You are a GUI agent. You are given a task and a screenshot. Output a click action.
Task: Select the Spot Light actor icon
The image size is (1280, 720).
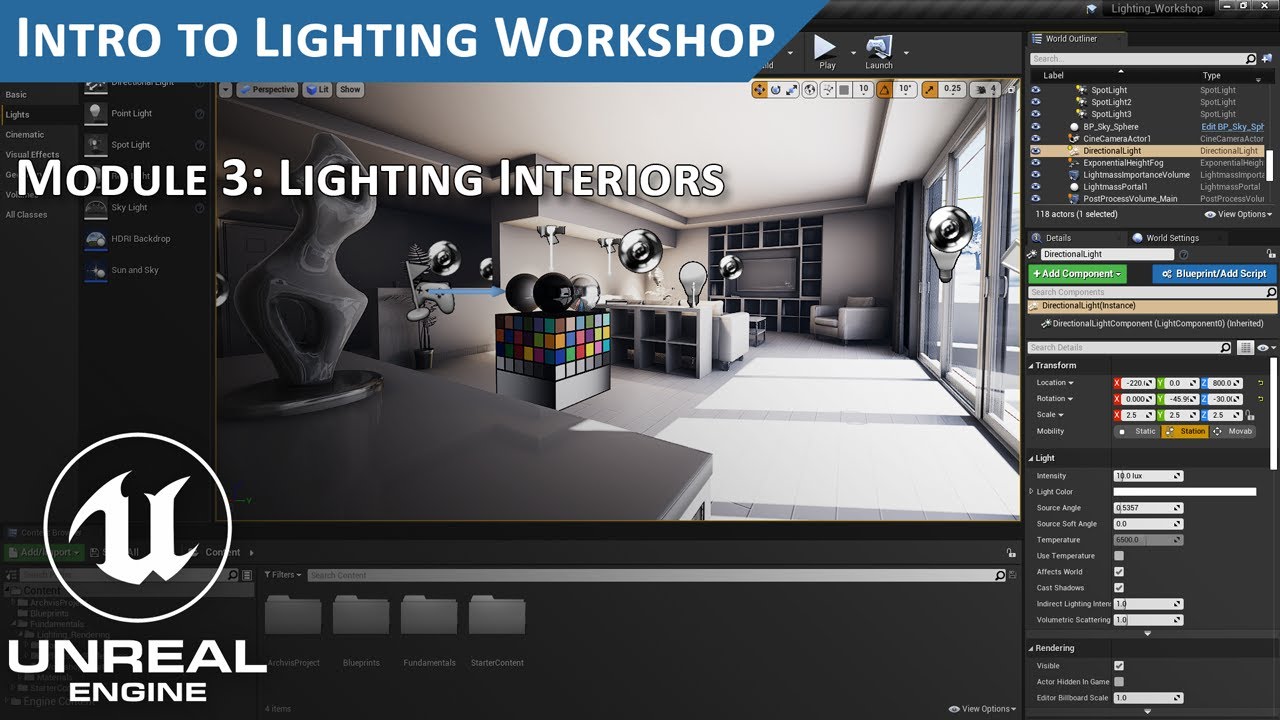click(96, 144)
